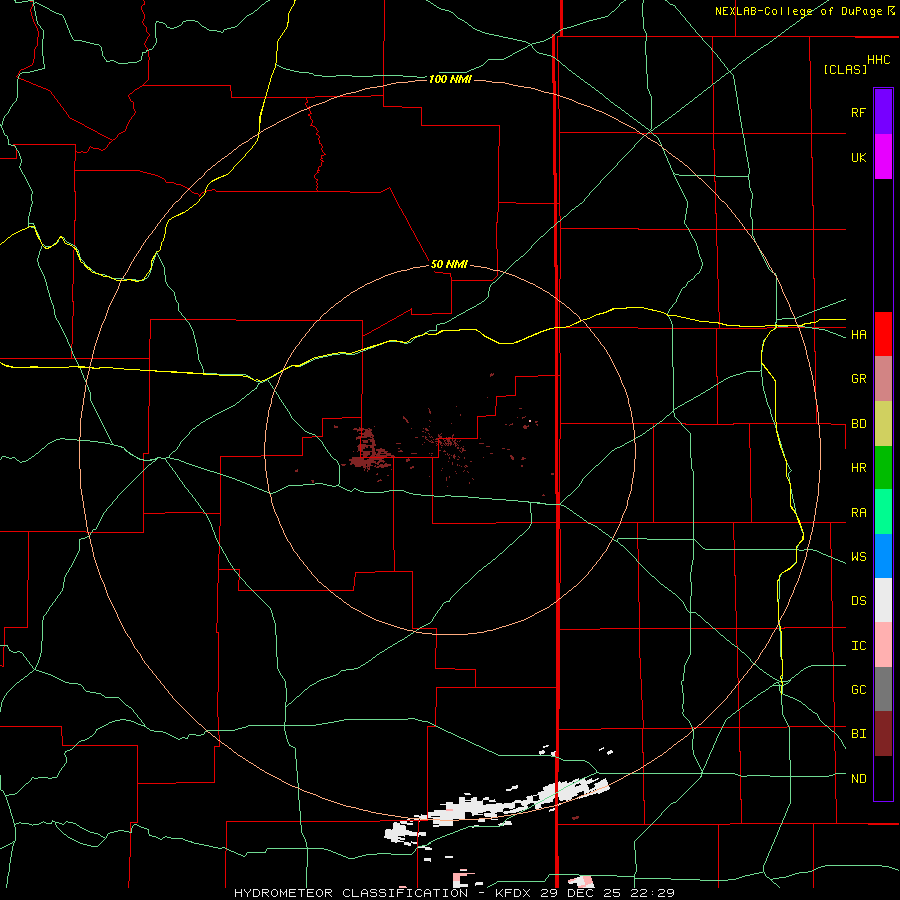Click the 'HYDROMETEOR CLASSIFICATION' title text
This screenshot has width=900, height=900.
351,893
